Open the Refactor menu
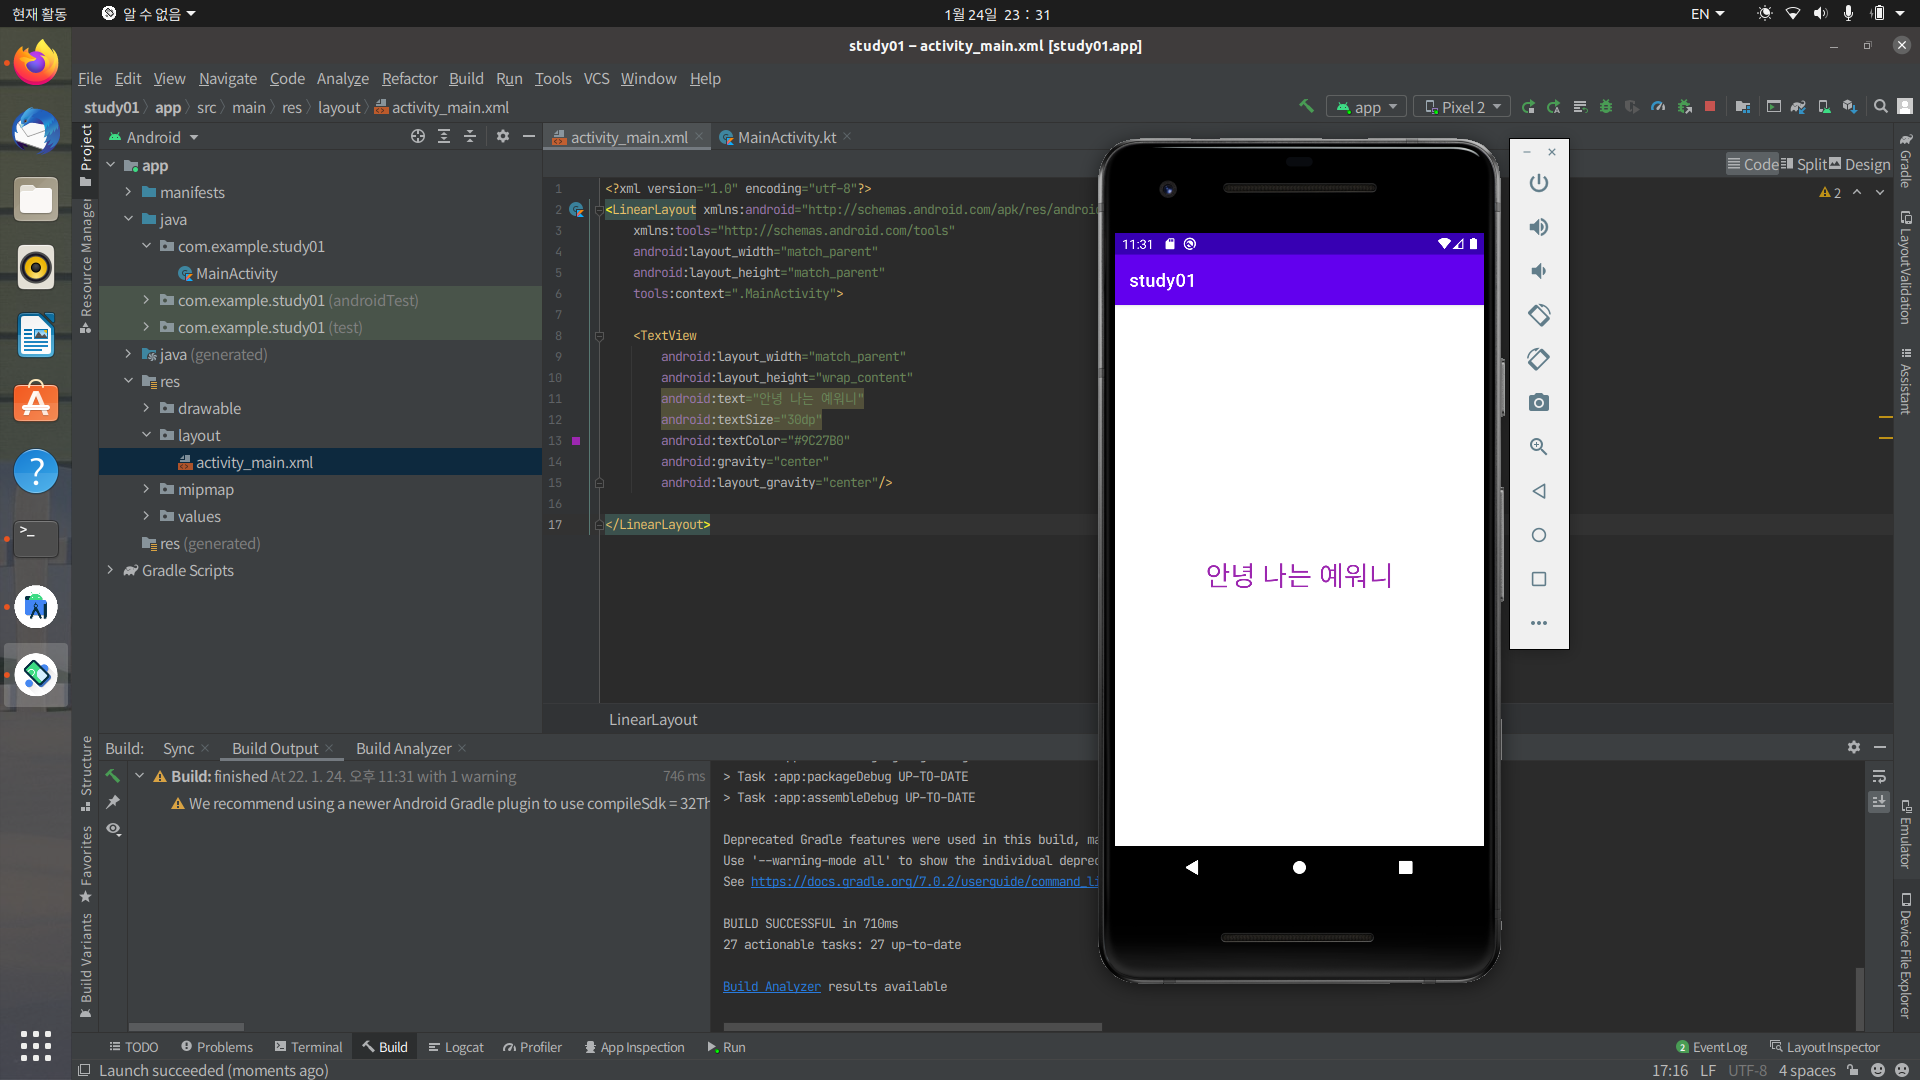 [x=409, y=78]
